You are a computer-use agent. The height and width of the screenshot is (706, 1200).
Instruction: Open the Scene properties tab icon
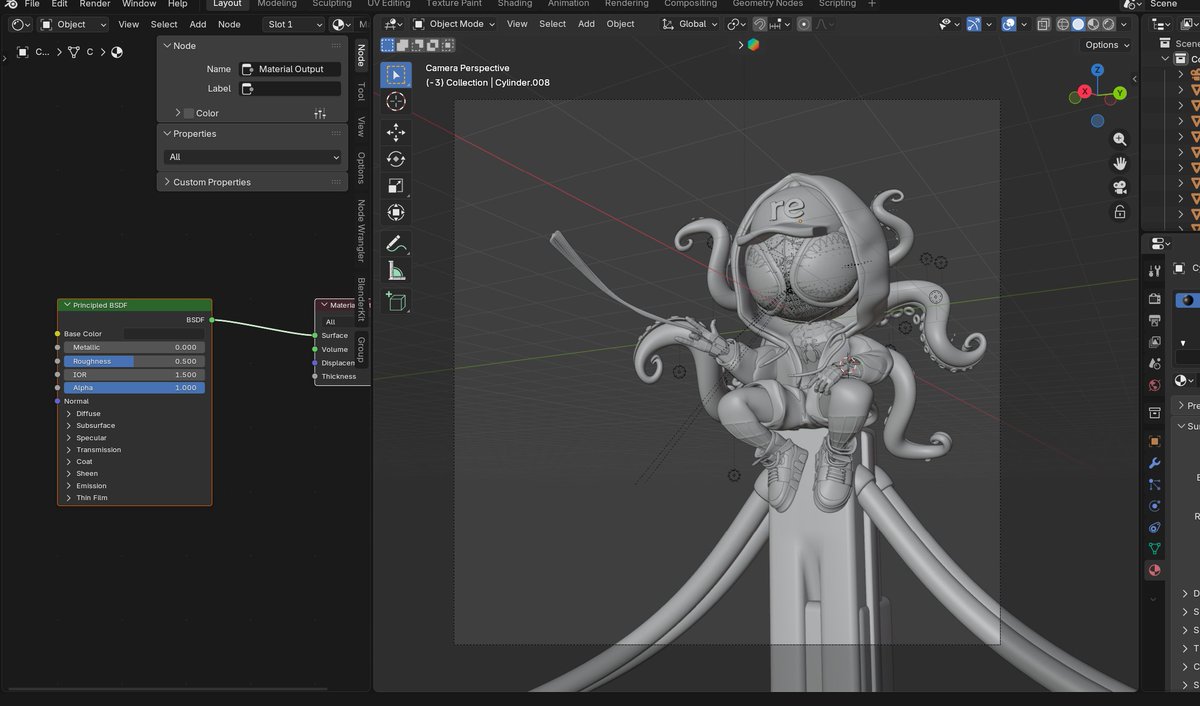click(x=1154, y=363)
